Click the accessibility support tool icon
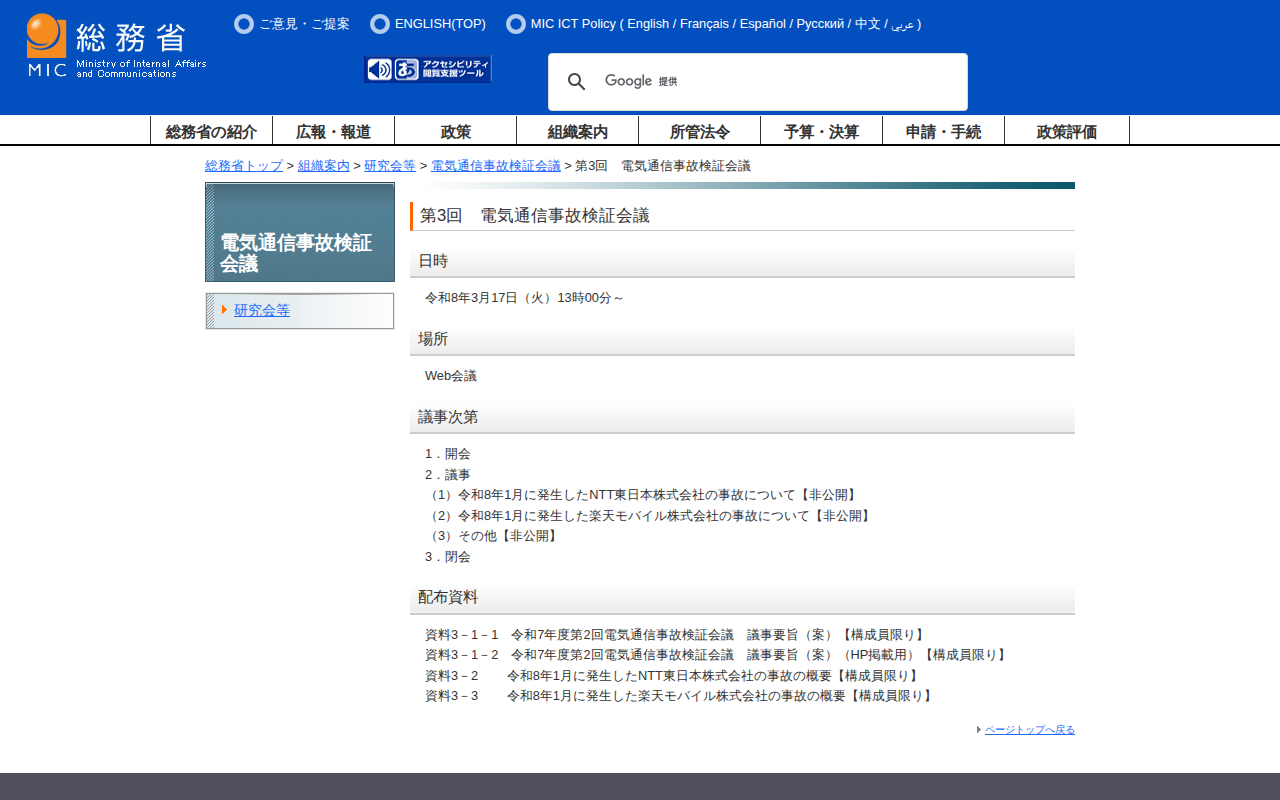This screenshot has width=1280, height=800. pyautogui.click(x=428, y=69)
